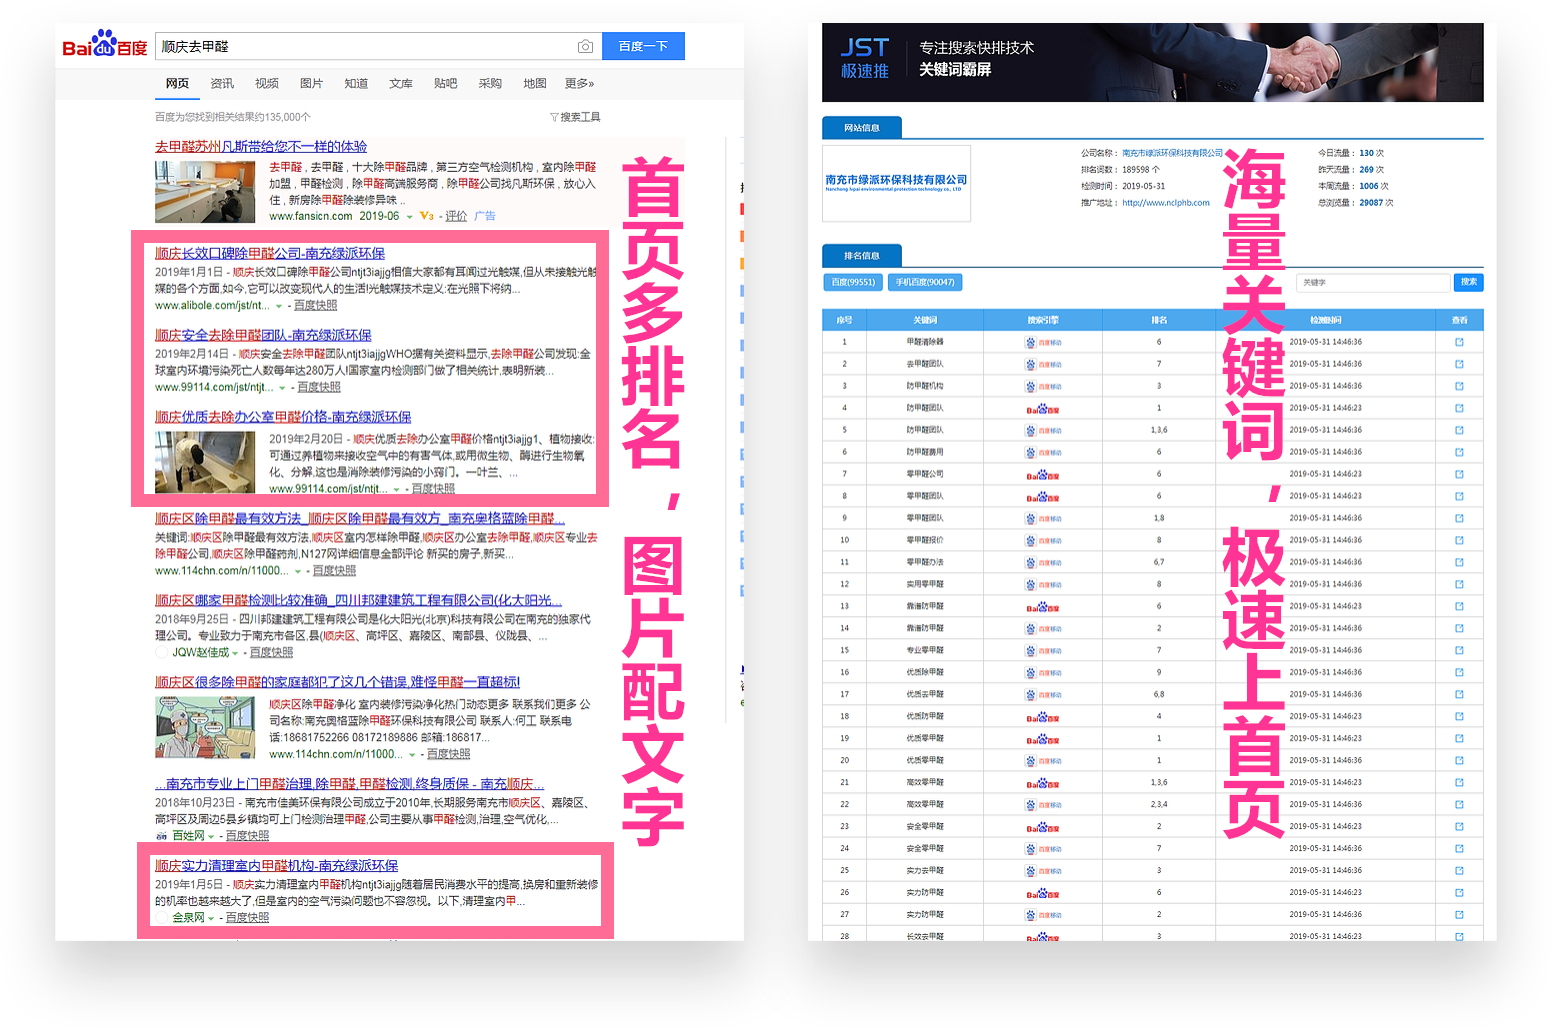This screenshot has width=1552, height=1028.
Task: Click the JST 极速推 logo in banner
Action: 865,58
